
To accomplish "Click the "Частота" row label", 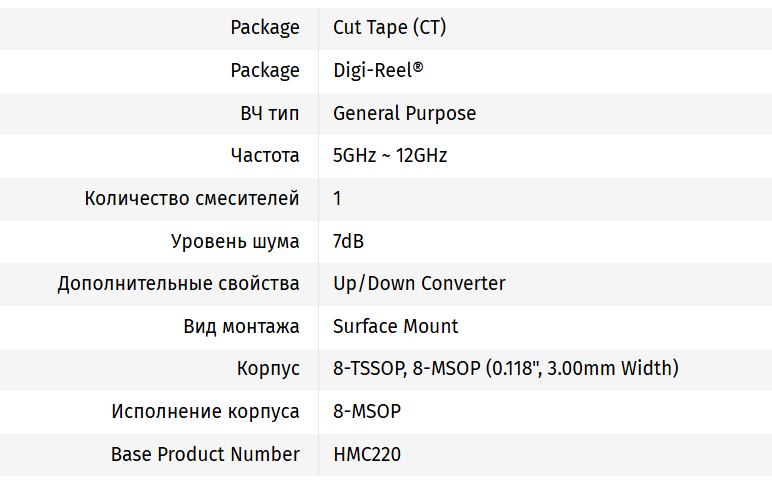I will (x=264, y=156).
